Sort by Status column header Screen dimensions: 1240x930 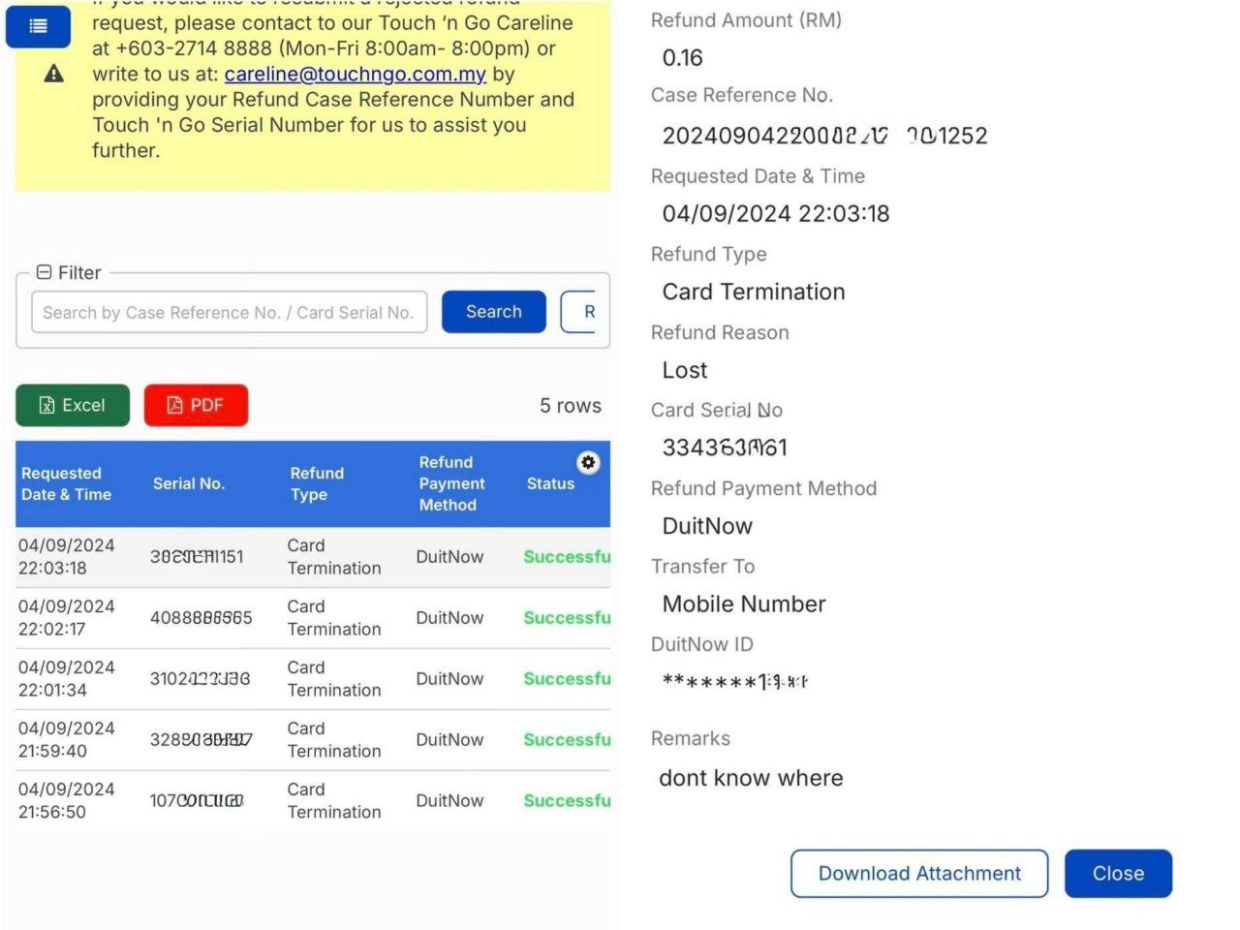click(x=550, y=484)
